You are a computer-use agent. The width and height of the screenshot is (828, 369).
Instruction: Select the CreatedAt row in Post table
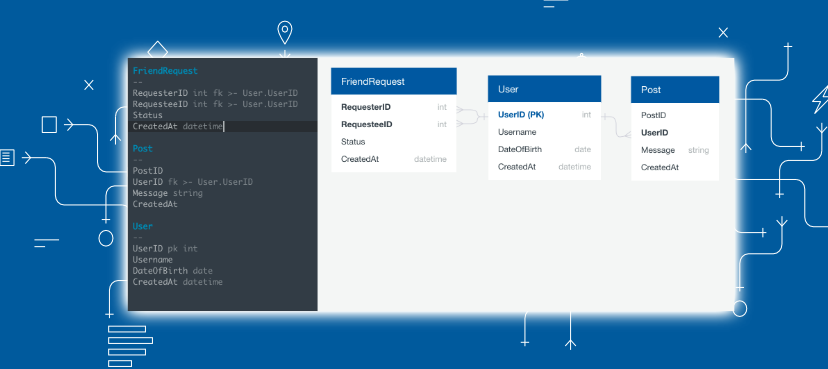click(675, 167)
